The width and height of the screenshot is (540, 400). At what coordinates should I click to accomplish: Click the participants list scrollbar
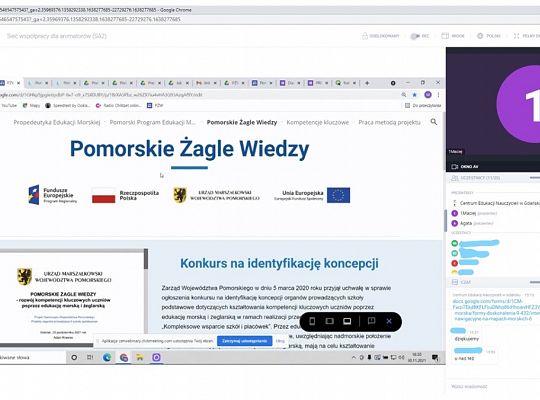(446, 220)
